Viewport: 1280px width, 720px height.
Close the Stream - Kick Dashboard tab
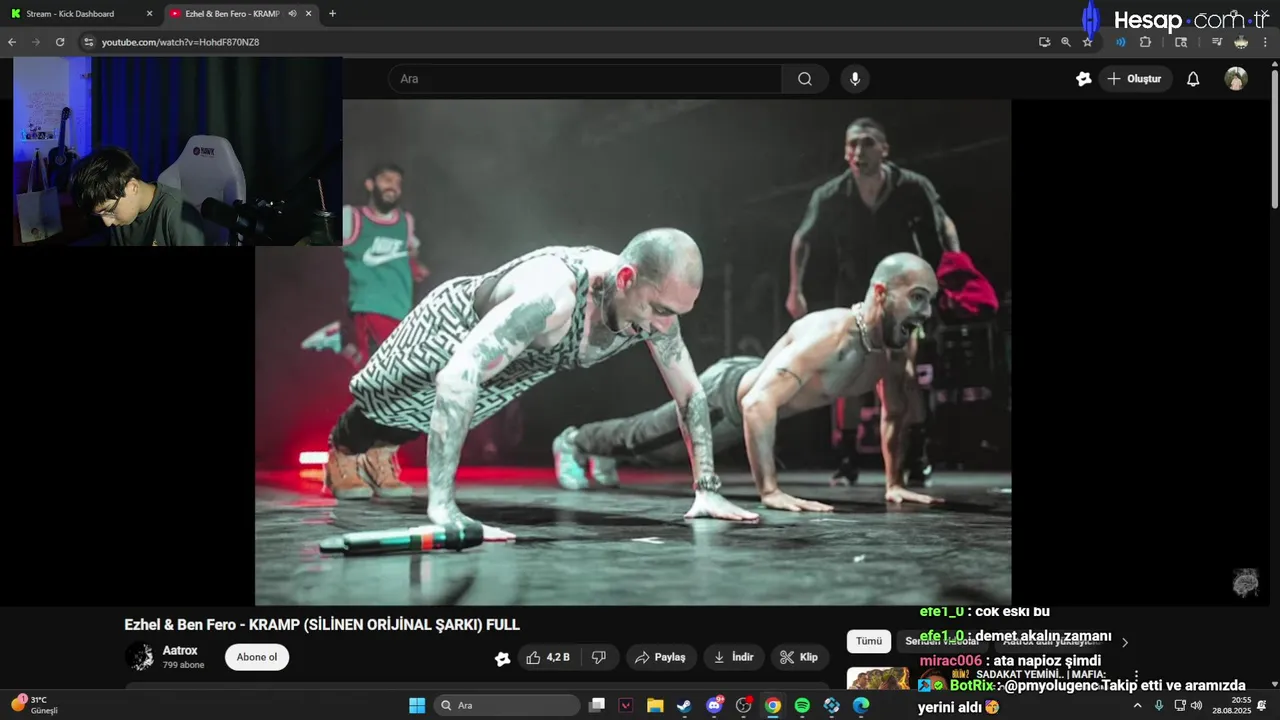149,14
